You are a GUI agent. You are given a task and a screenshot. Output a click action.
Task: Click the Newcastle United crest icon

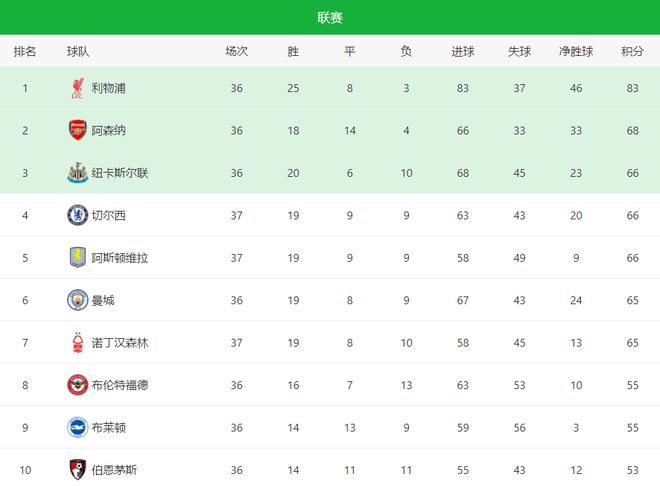coord(76,173)
